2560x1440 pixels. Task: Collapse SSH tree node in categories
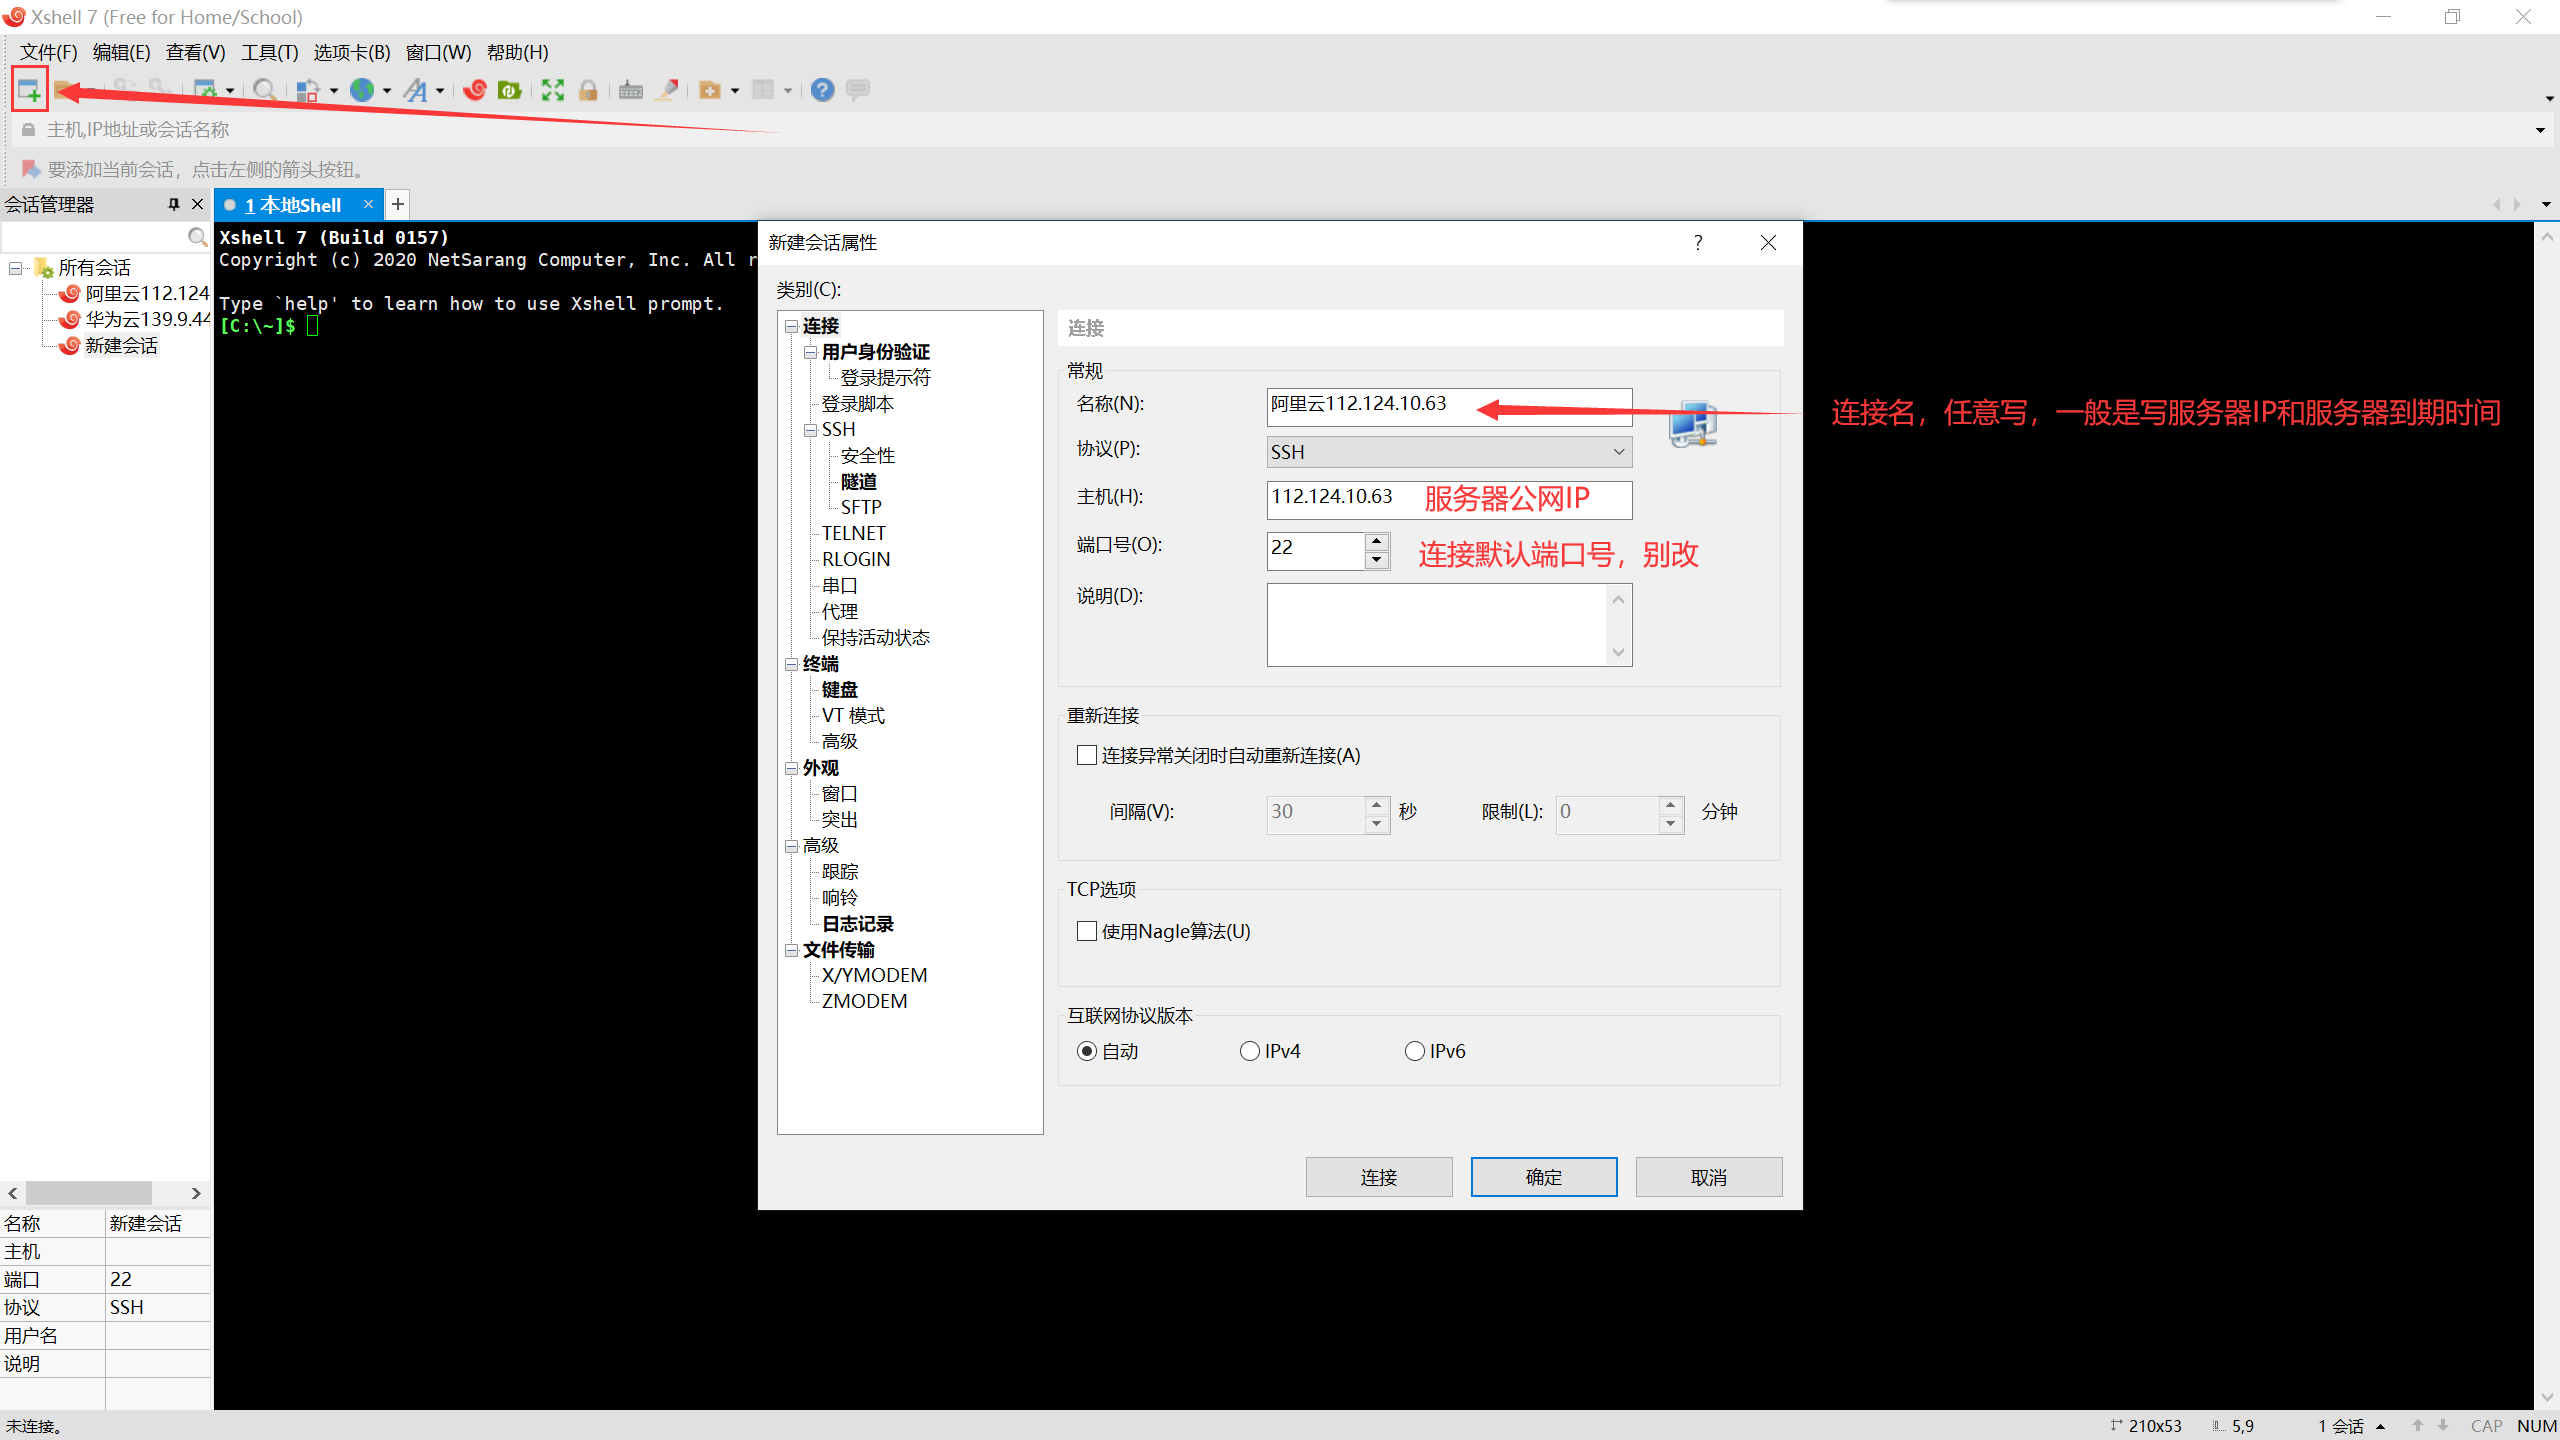click(811, 430)
